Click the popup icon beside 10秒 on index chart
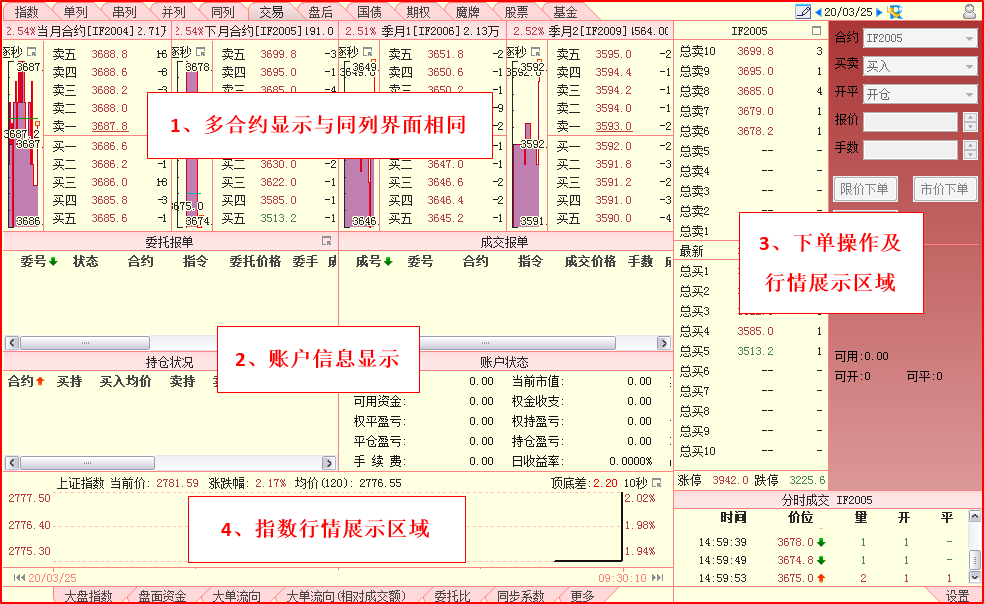 click(657, 483)
